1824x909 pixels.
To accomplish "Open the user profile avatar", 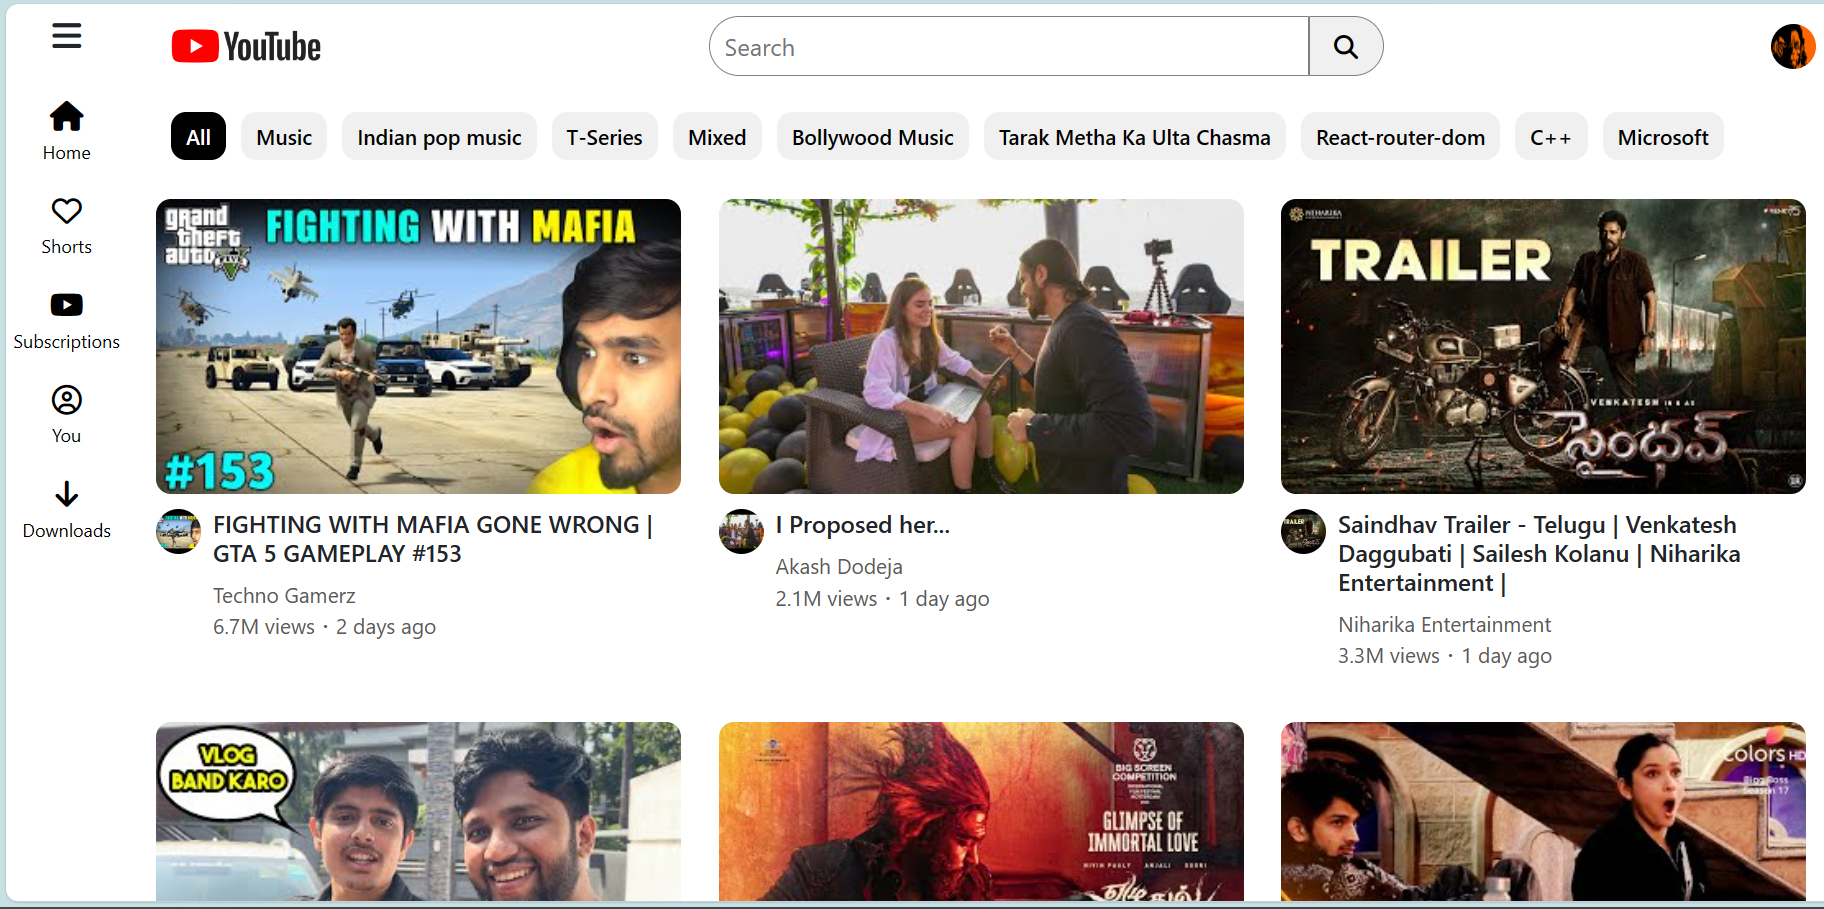I will tap(1792, 46).
